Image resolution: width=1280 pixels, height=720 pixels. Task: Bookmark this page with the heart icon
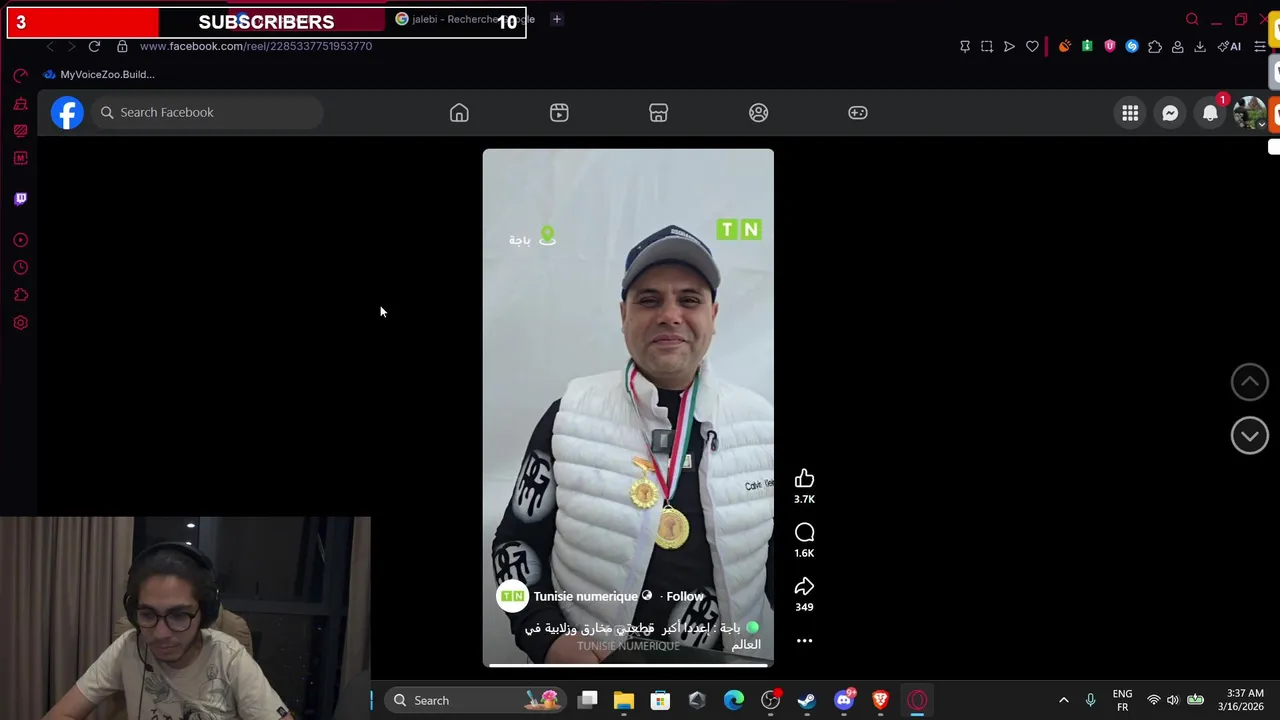(x=1032, y=46)
